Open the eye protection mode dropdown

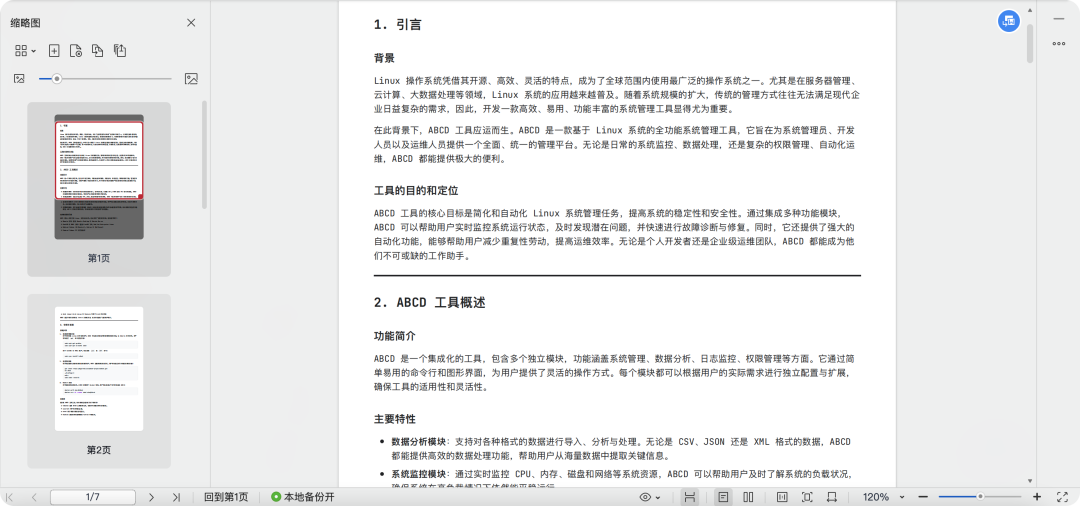[650, 497]
